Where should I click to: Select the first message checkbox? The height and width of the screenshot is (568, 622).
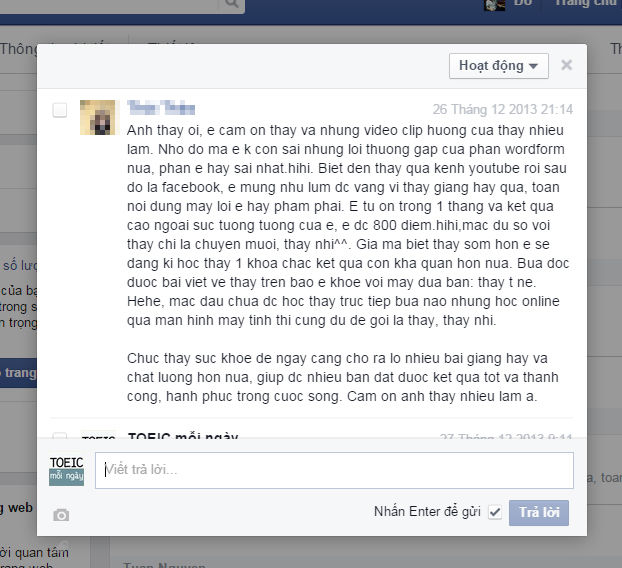(60, 110)
